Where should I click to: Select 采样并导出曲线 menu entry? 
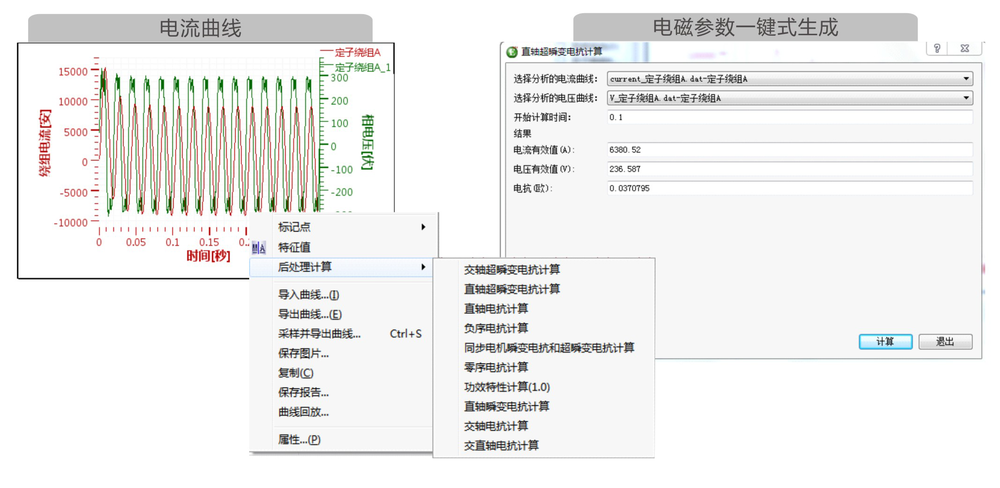[x=319, y=334]
